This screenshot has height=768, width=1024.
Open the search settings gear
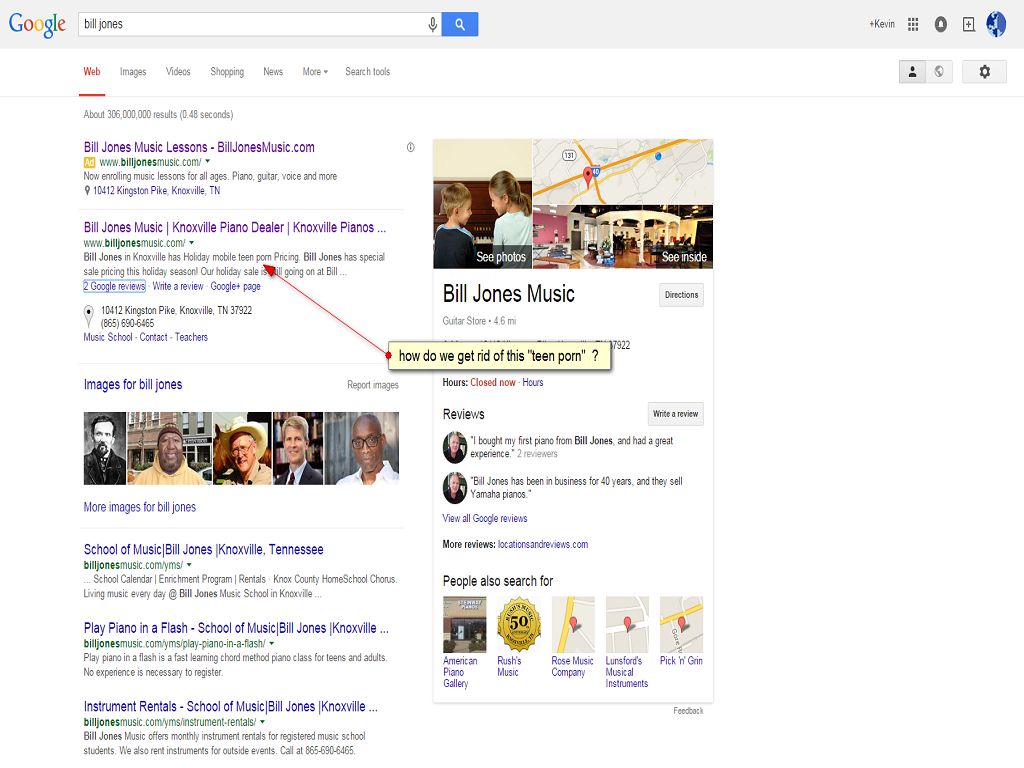point(985,72)
